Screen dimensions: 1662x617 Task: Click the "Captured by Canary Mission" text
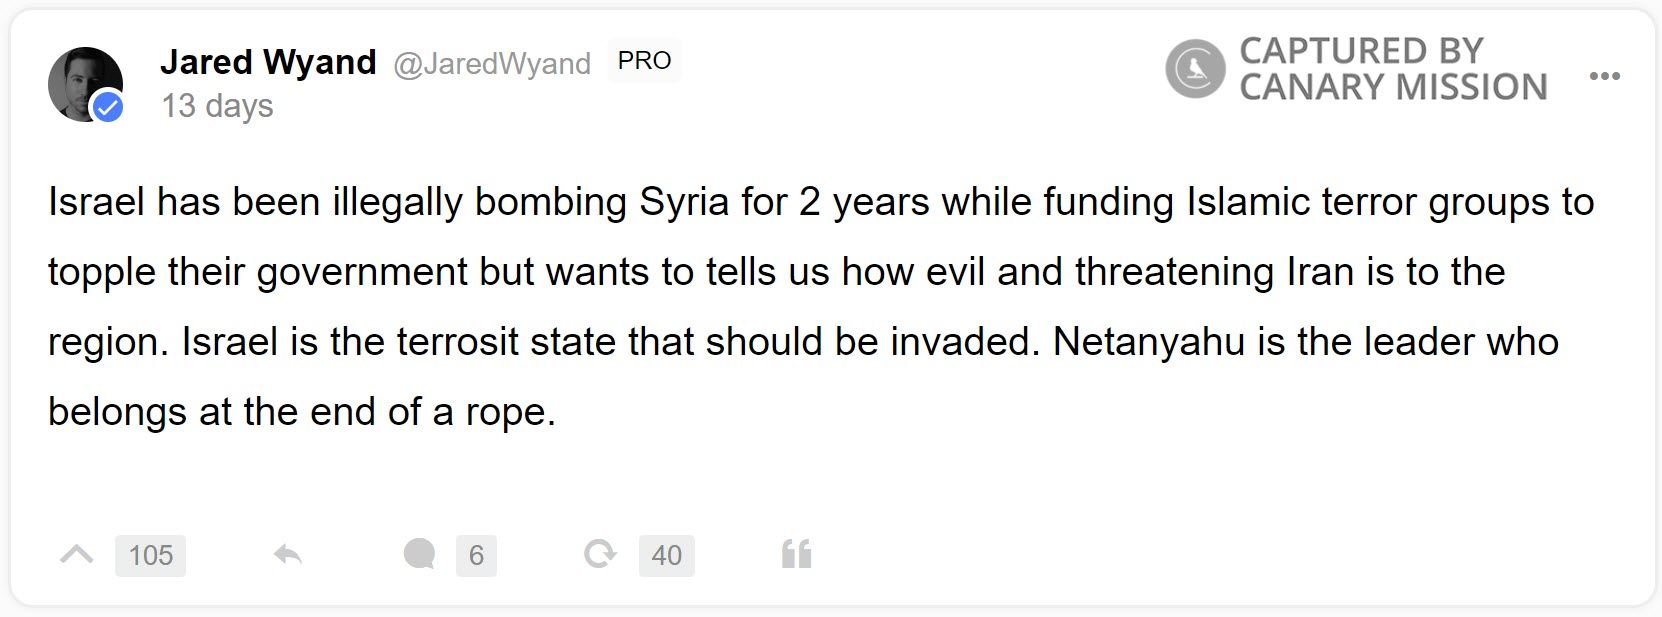1392,69
